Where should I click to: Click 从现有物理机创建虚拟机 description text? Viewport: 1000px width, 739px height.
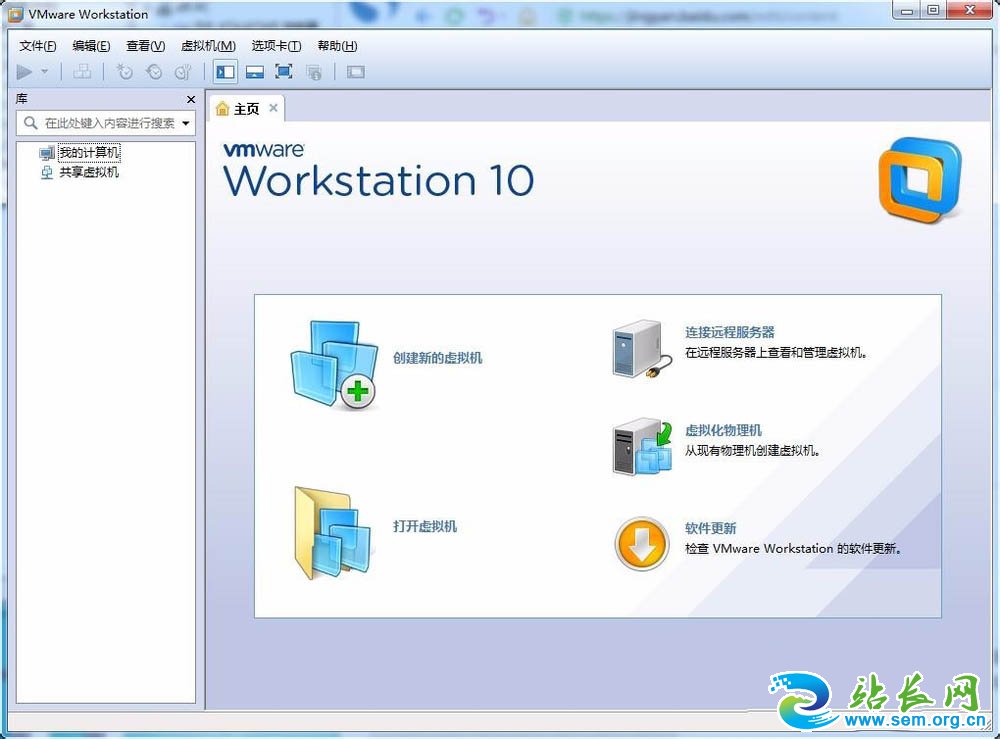click(x=753, y=451)
